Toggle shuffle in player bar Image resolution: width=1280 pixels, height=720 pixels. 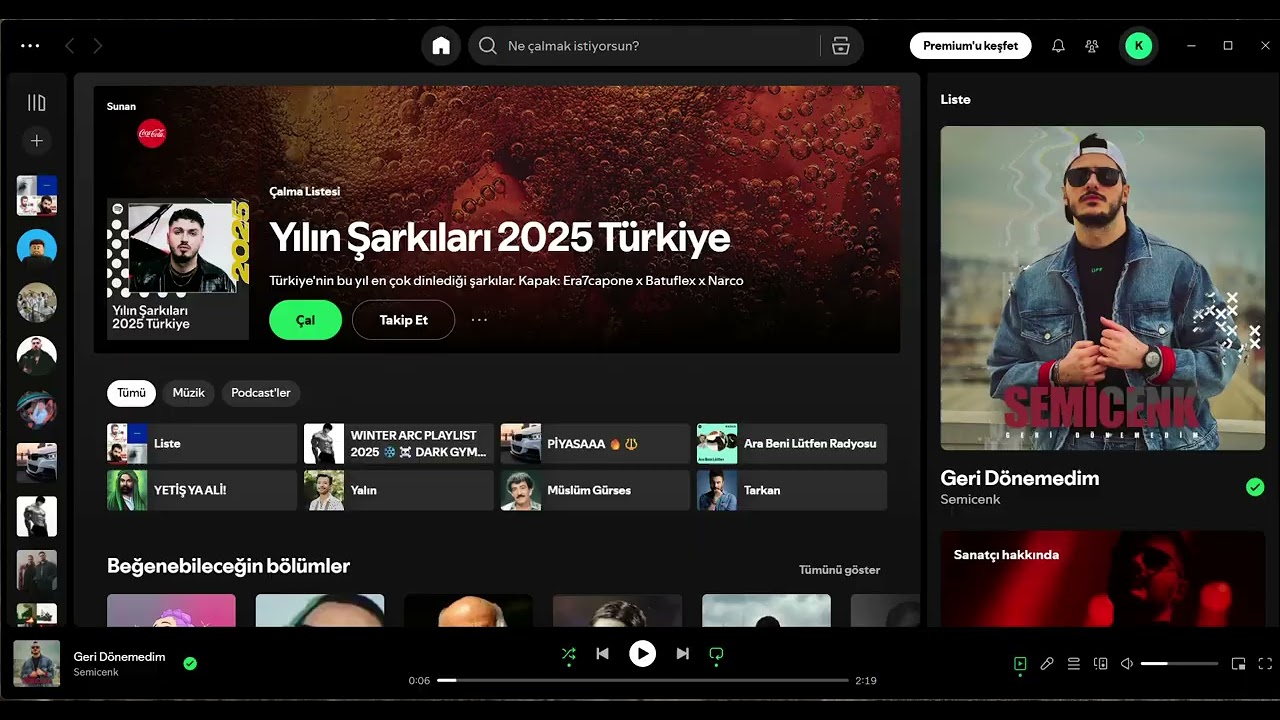point(568,653)
